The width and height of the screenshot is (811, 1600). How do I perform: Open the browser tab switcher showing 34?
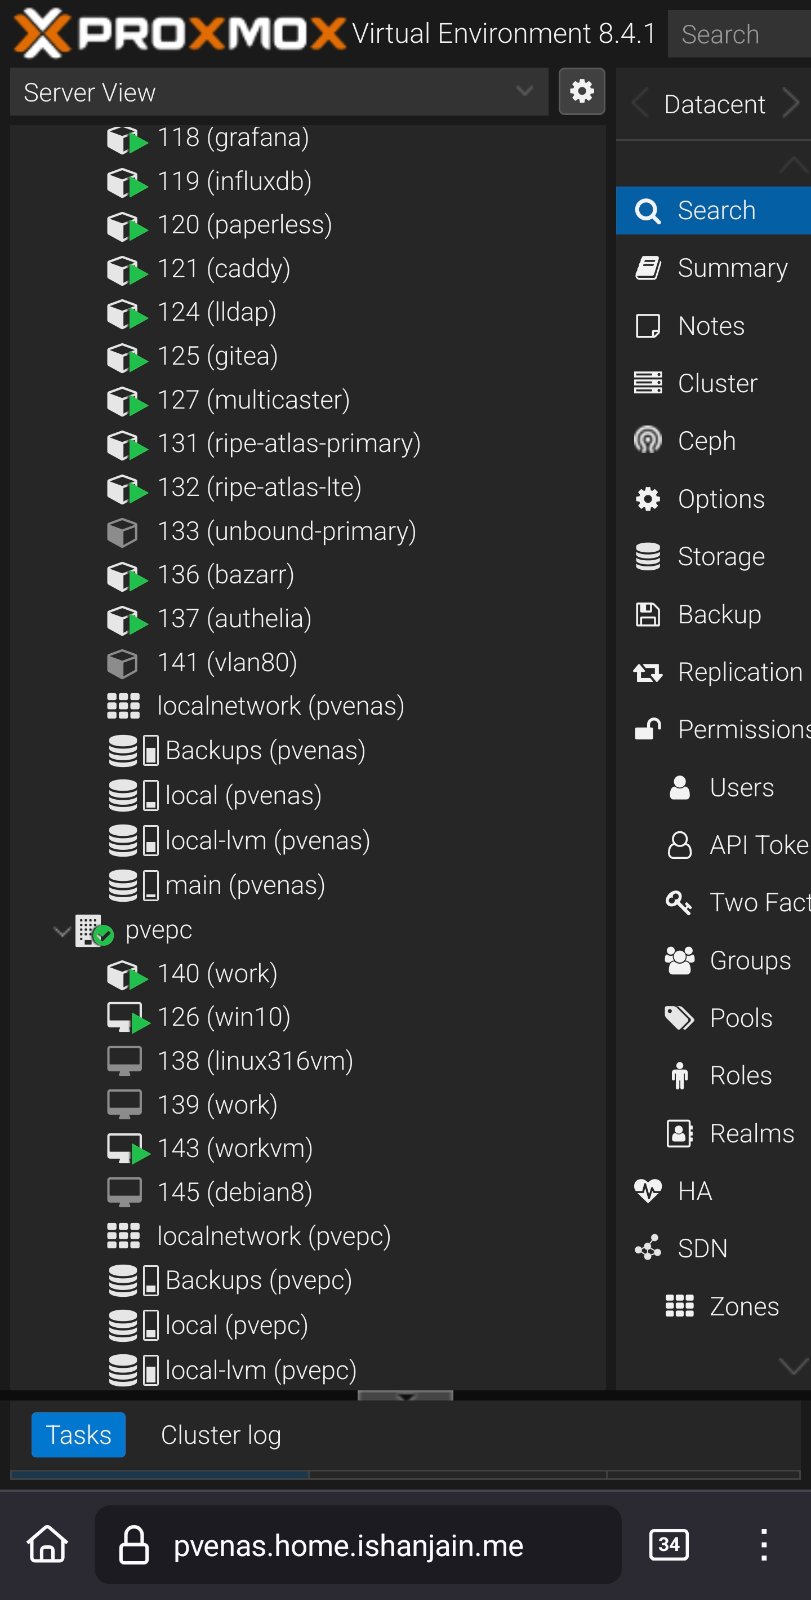pyautogui.click(x=668, y=1545)
